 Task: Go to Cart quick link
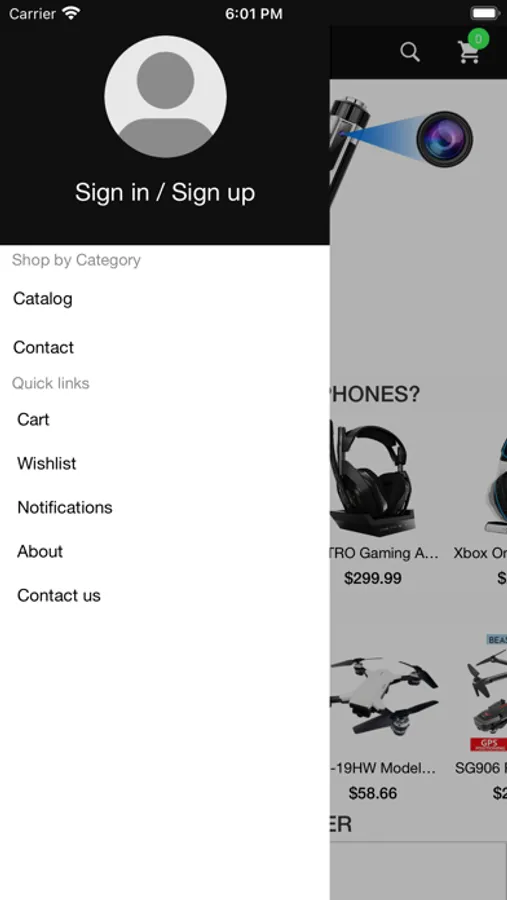[33, 420]
